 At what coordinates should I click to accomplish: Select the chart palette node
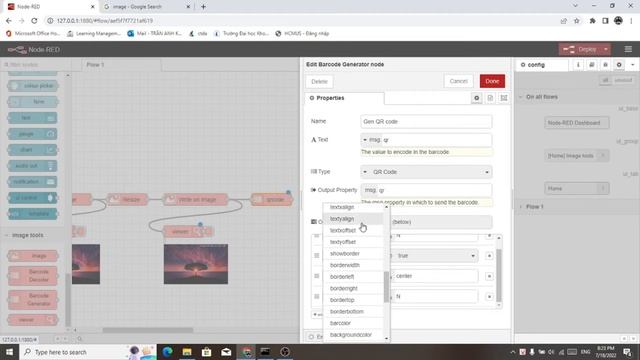click(x=33, y=150)
